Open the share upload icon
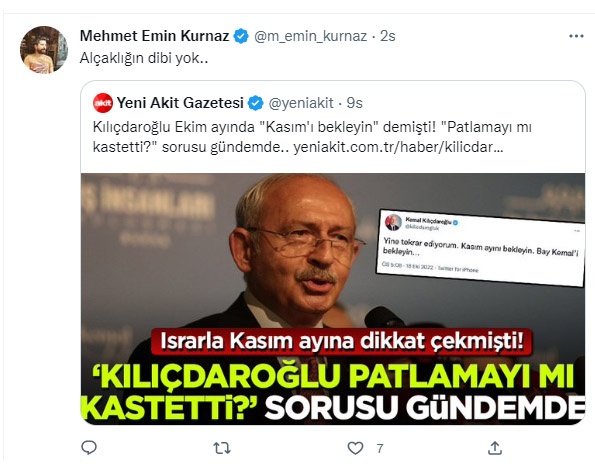 click(495, 448)
